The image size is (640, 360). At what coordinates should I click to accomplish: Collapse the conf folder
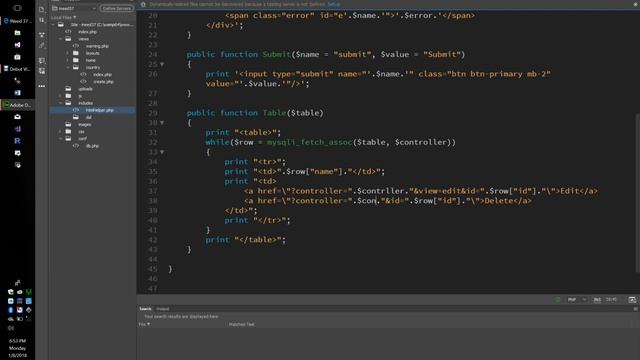point(60,138)
